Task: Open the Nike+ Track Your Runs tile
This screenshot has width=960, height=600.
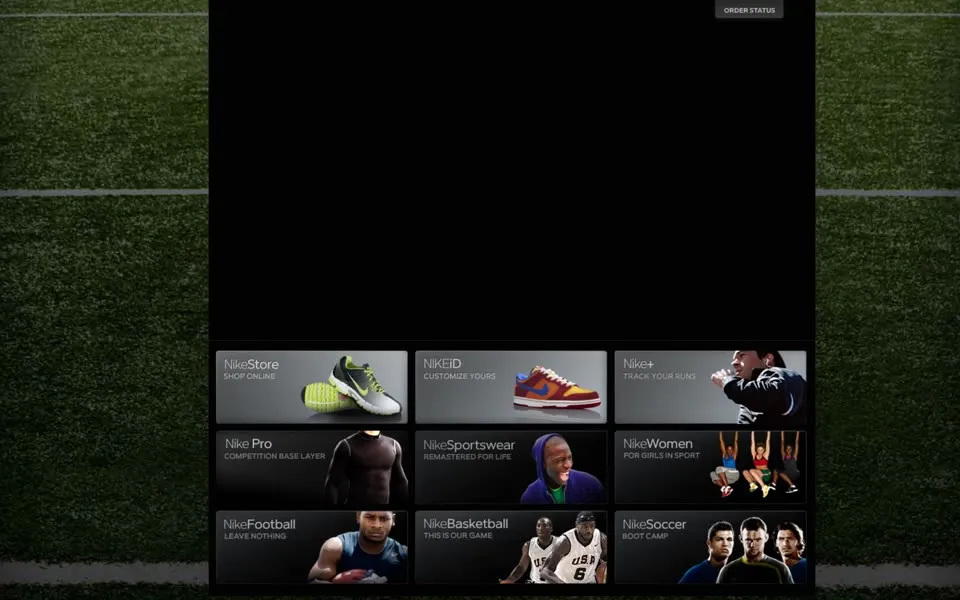Action: 710,387
